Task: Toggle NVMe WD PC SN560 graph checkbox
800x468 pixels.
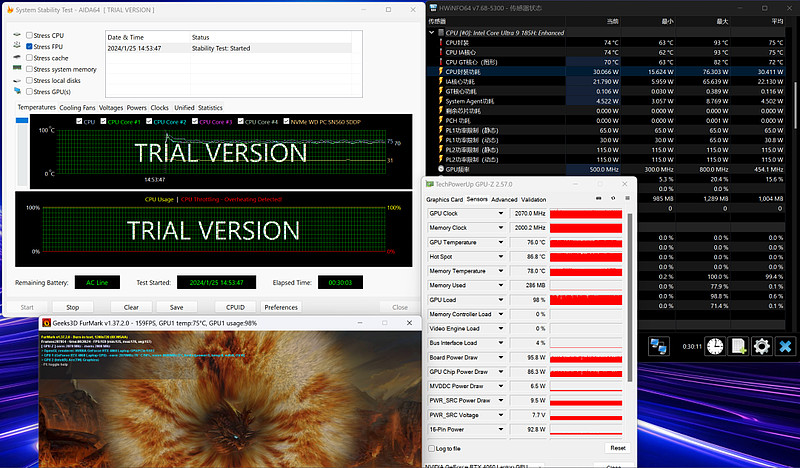Action: [x=286, y=121]
